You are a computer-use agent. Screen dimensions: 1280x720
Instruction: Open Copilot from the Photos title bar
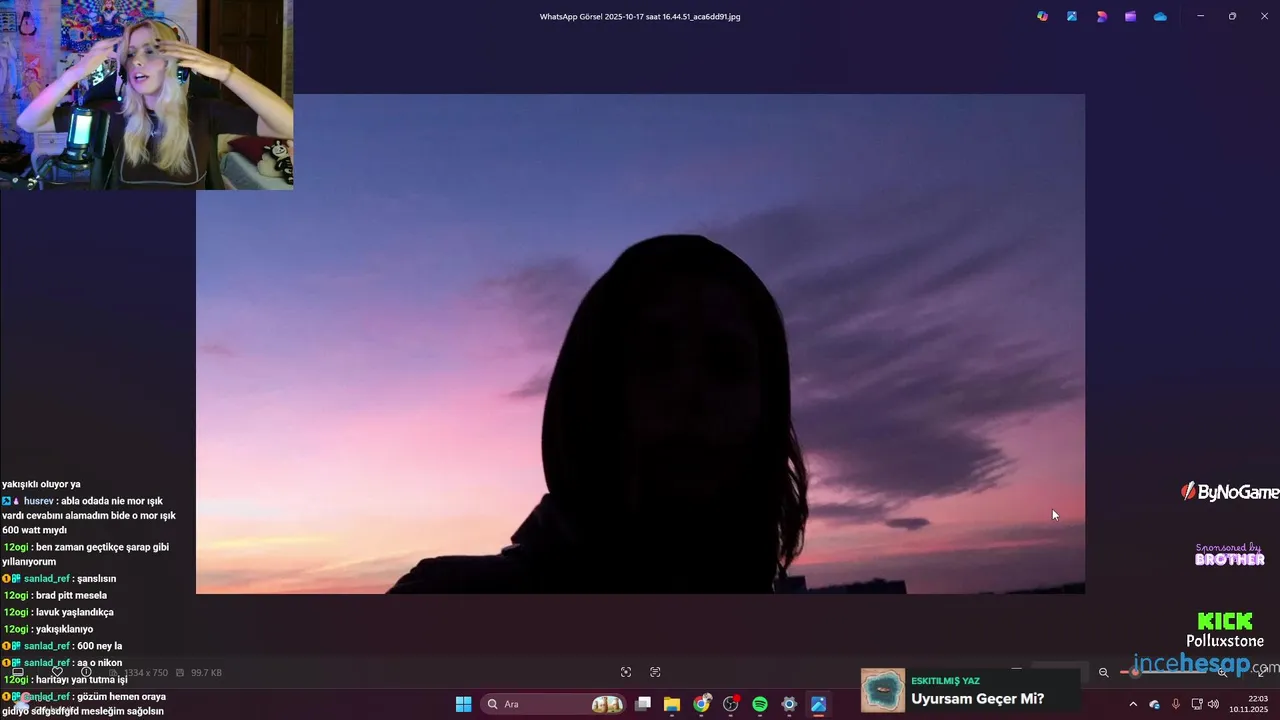click(1042, 16)
